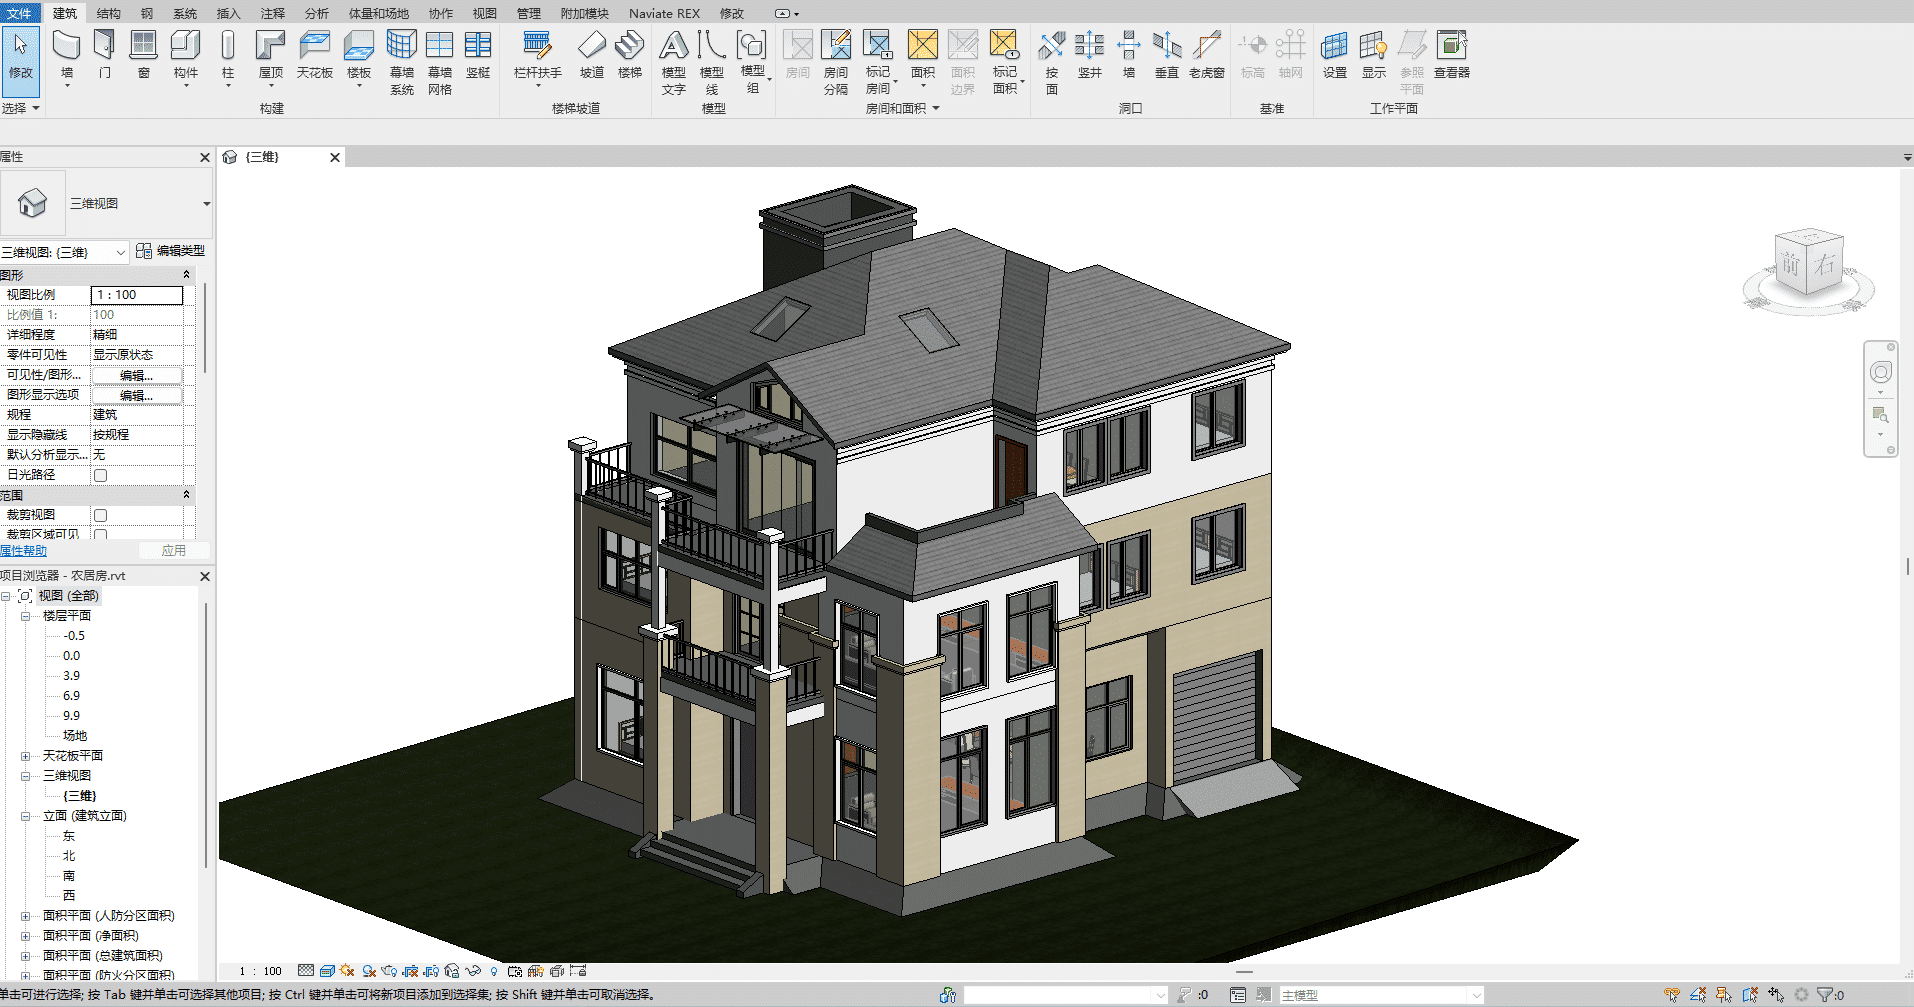
Task: Expand the 天花板平面 tree node
Action: click(x=25, y=756)
